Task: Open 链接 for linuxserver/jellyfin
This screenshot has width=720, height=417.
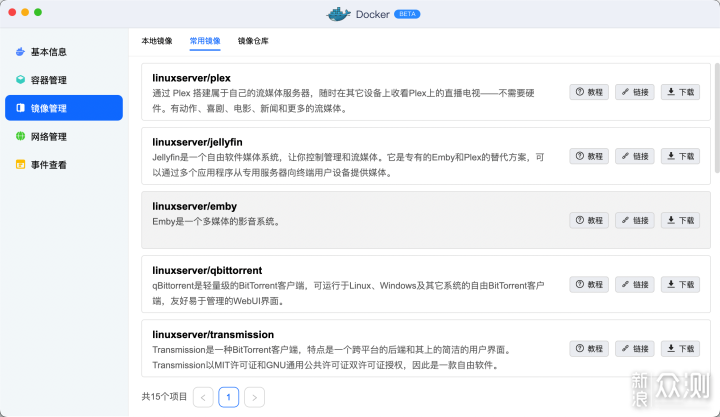Action: [635, 156]
